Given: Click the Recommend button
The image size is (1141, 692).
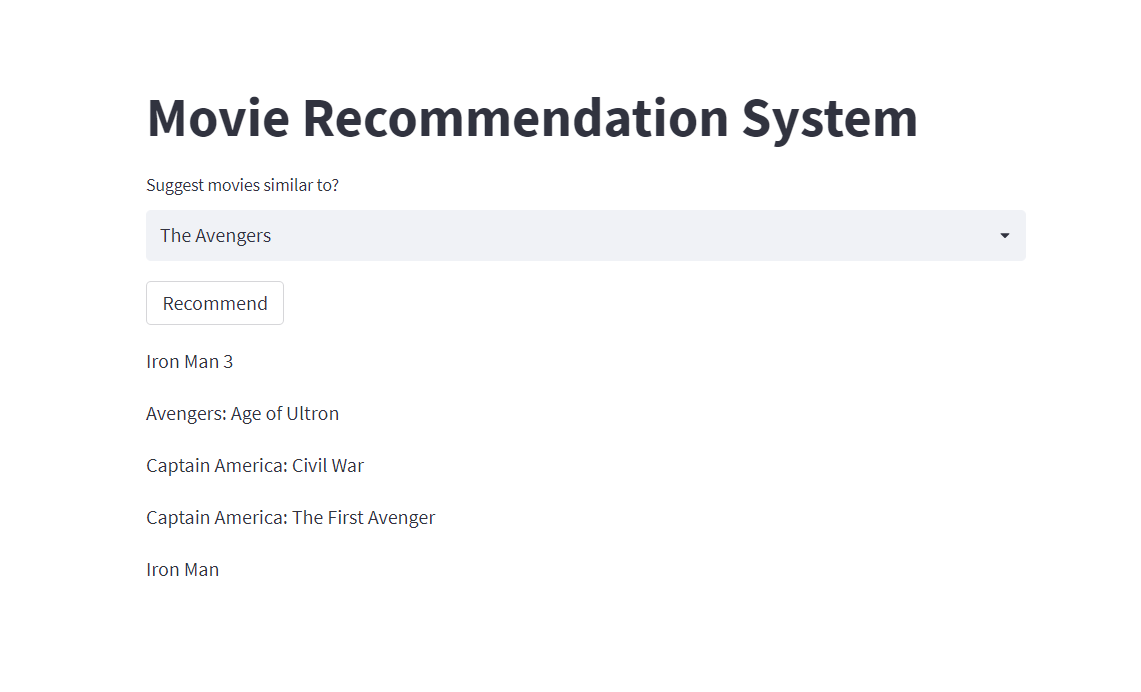Looking at the screenshot, I should pyautogui.click(x=214, y=302).
